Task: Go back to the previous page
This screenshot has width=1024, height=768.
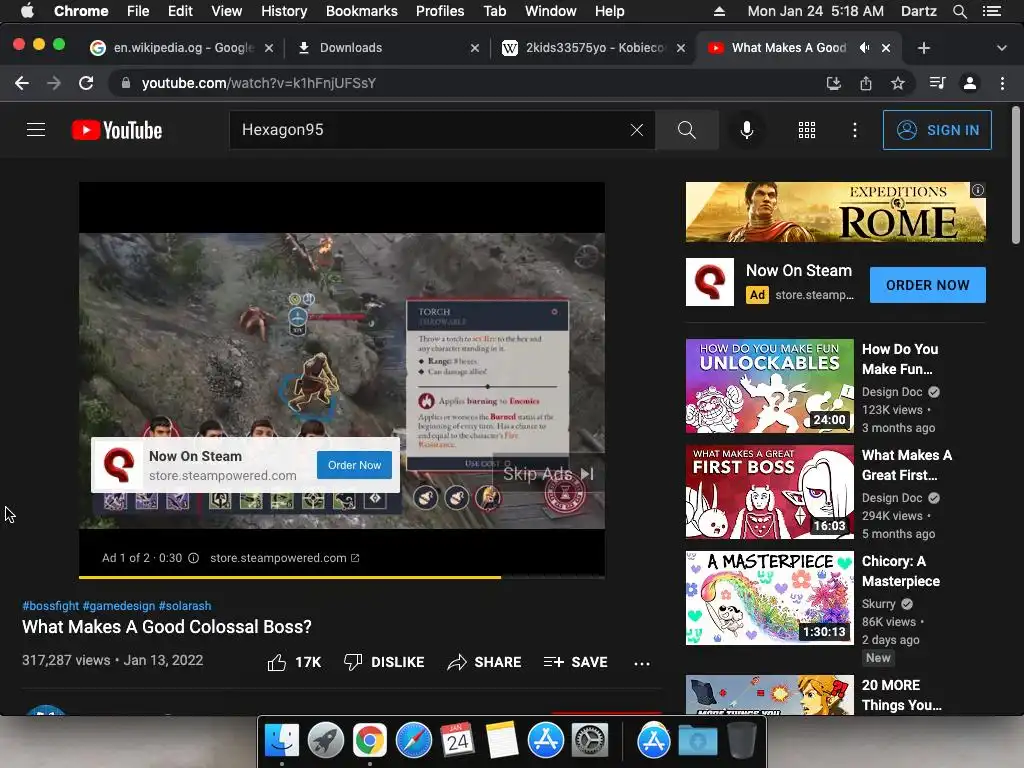Action: [22, 83]
